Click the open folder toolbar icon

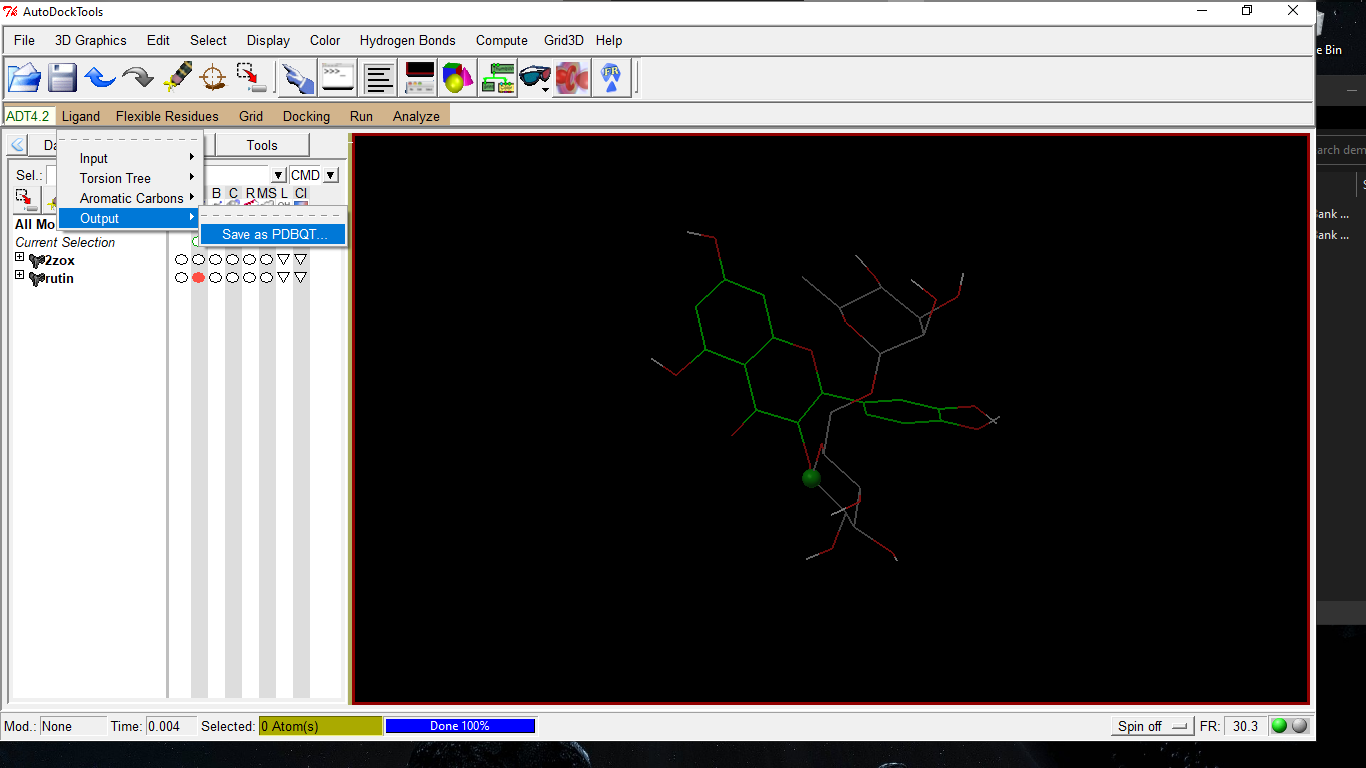click(x=24, y=78)
